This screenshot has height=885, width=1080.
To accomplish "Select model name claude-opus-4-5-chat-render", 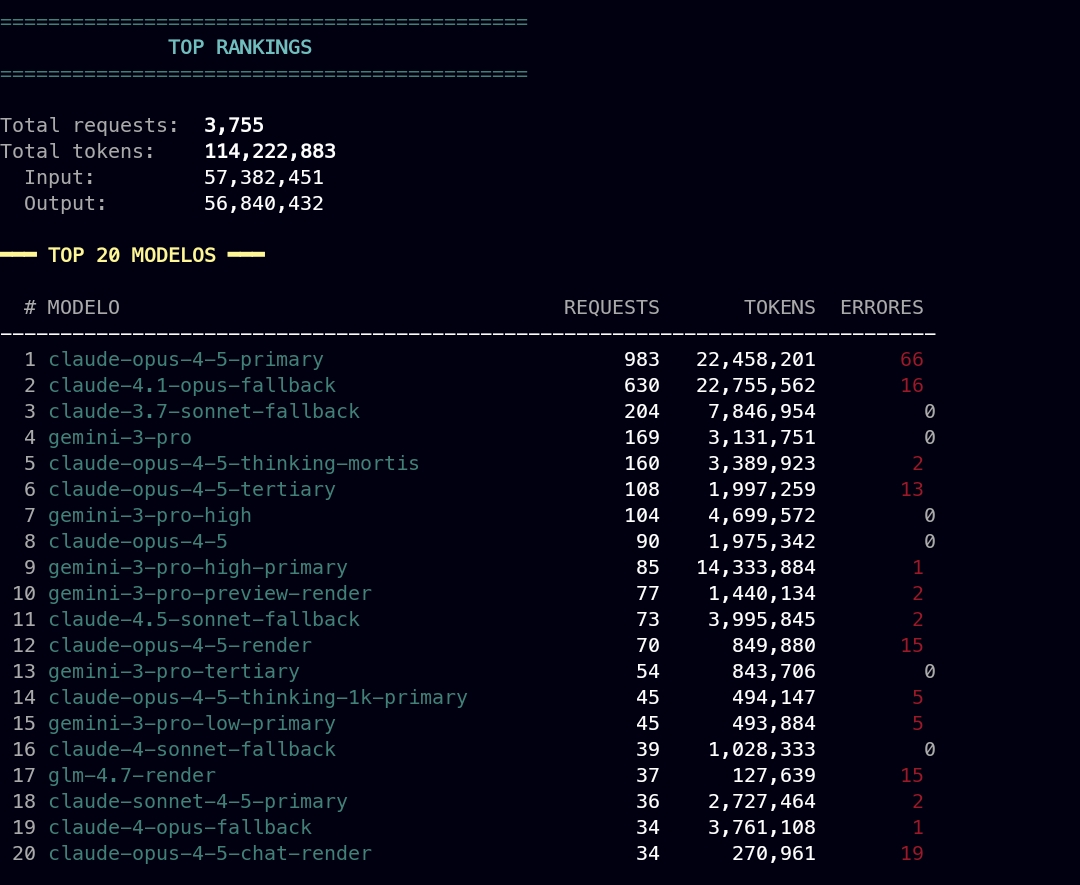I will pos(210,854).
